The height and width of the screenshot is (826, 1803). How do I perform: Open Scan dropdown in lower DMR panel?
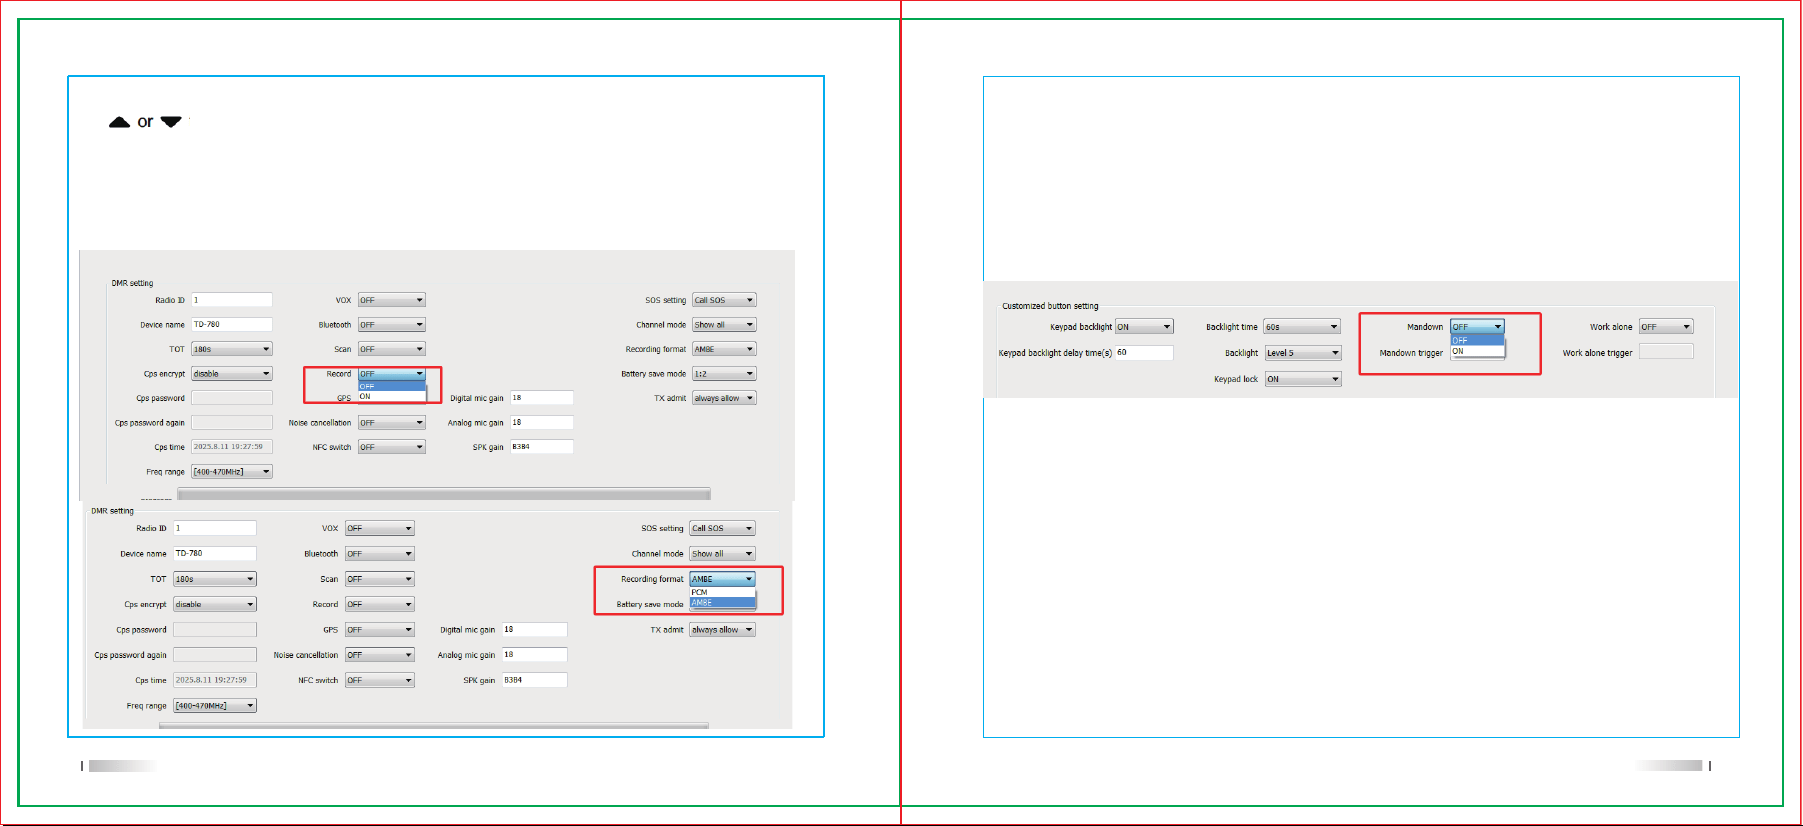coord(380,579)
